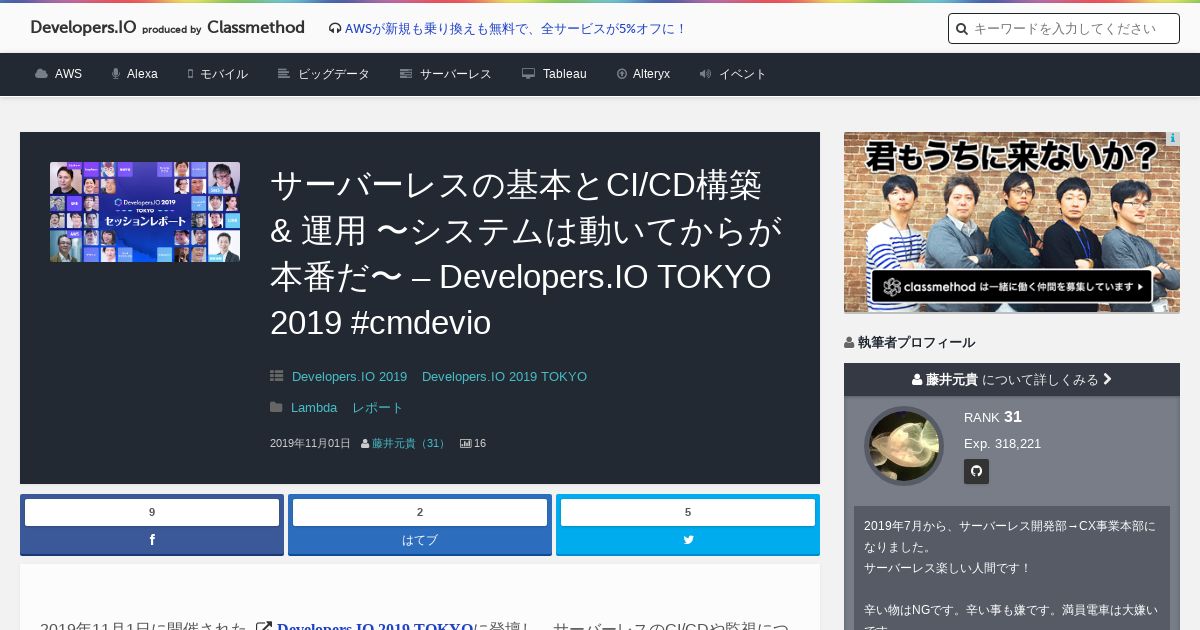Click the author's jellyfish avatar image
1200x630 pixels.
click(x=904, y=446)
